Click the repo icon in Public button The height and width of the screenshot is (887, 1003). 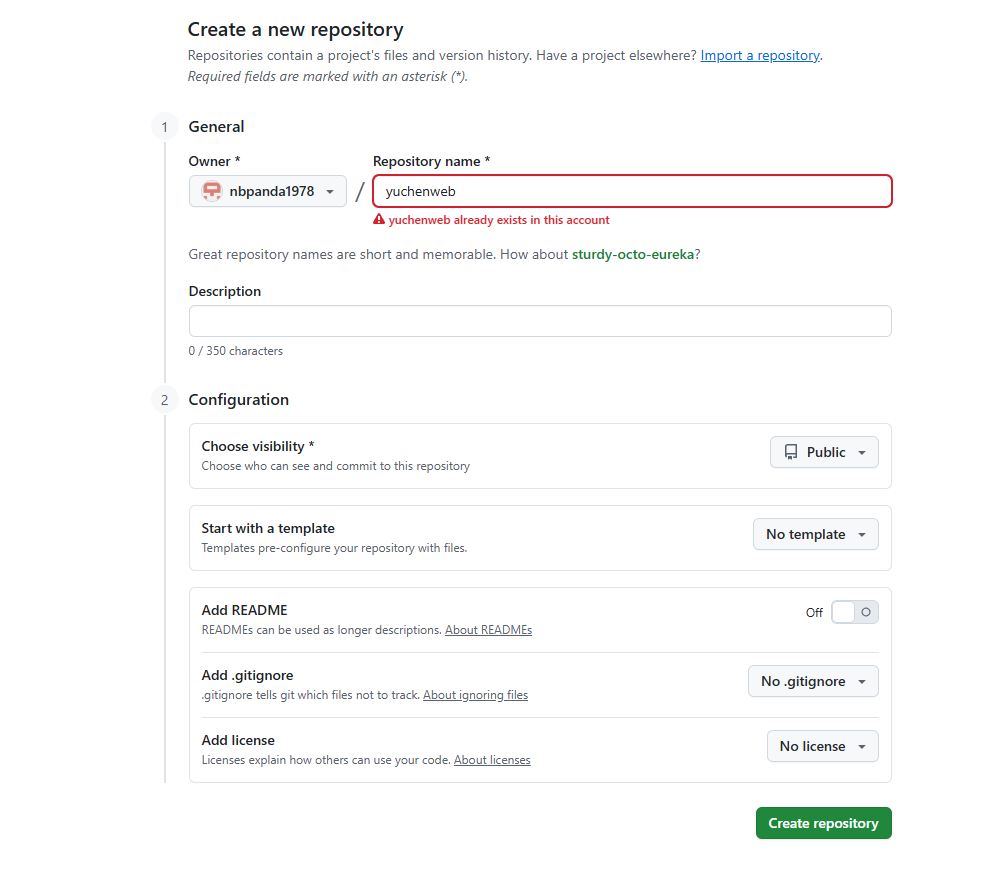click(x=791, y=452)
